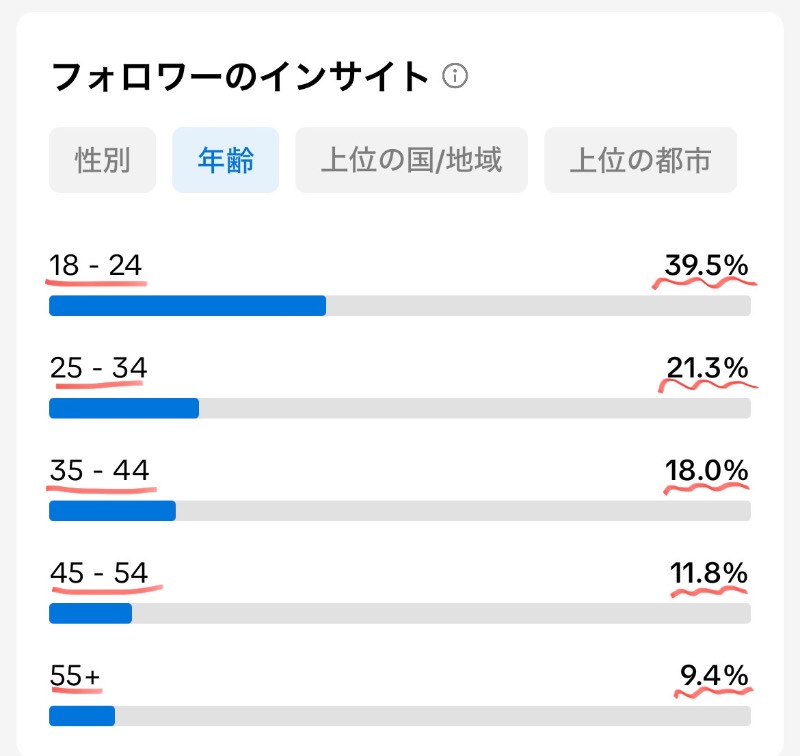Viewport: 800px width, 756px height.
Task: Click the フォロワーのインサイト heading
Action: point(240,77)
